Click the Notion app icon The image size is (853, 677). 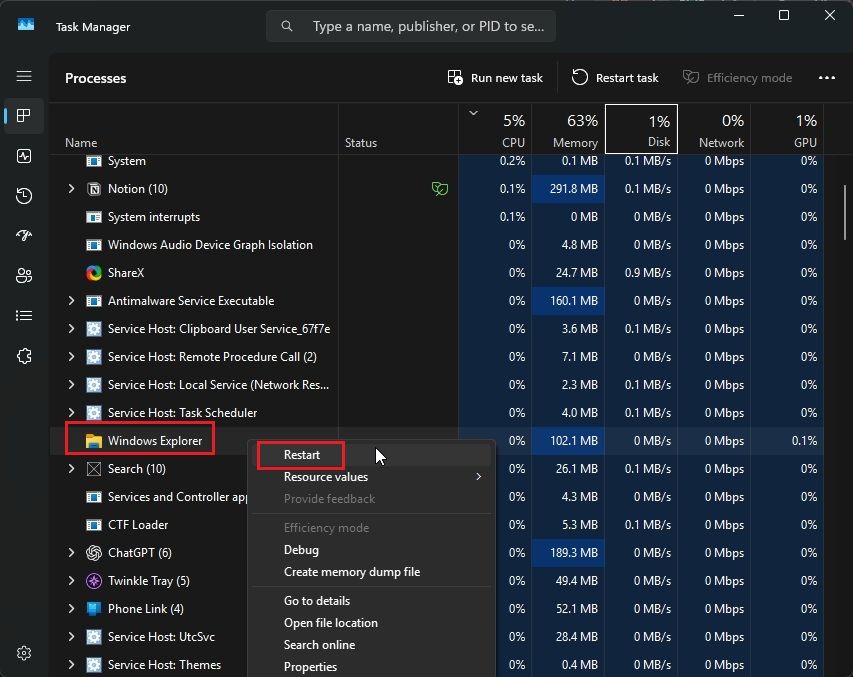pos(94,189)
